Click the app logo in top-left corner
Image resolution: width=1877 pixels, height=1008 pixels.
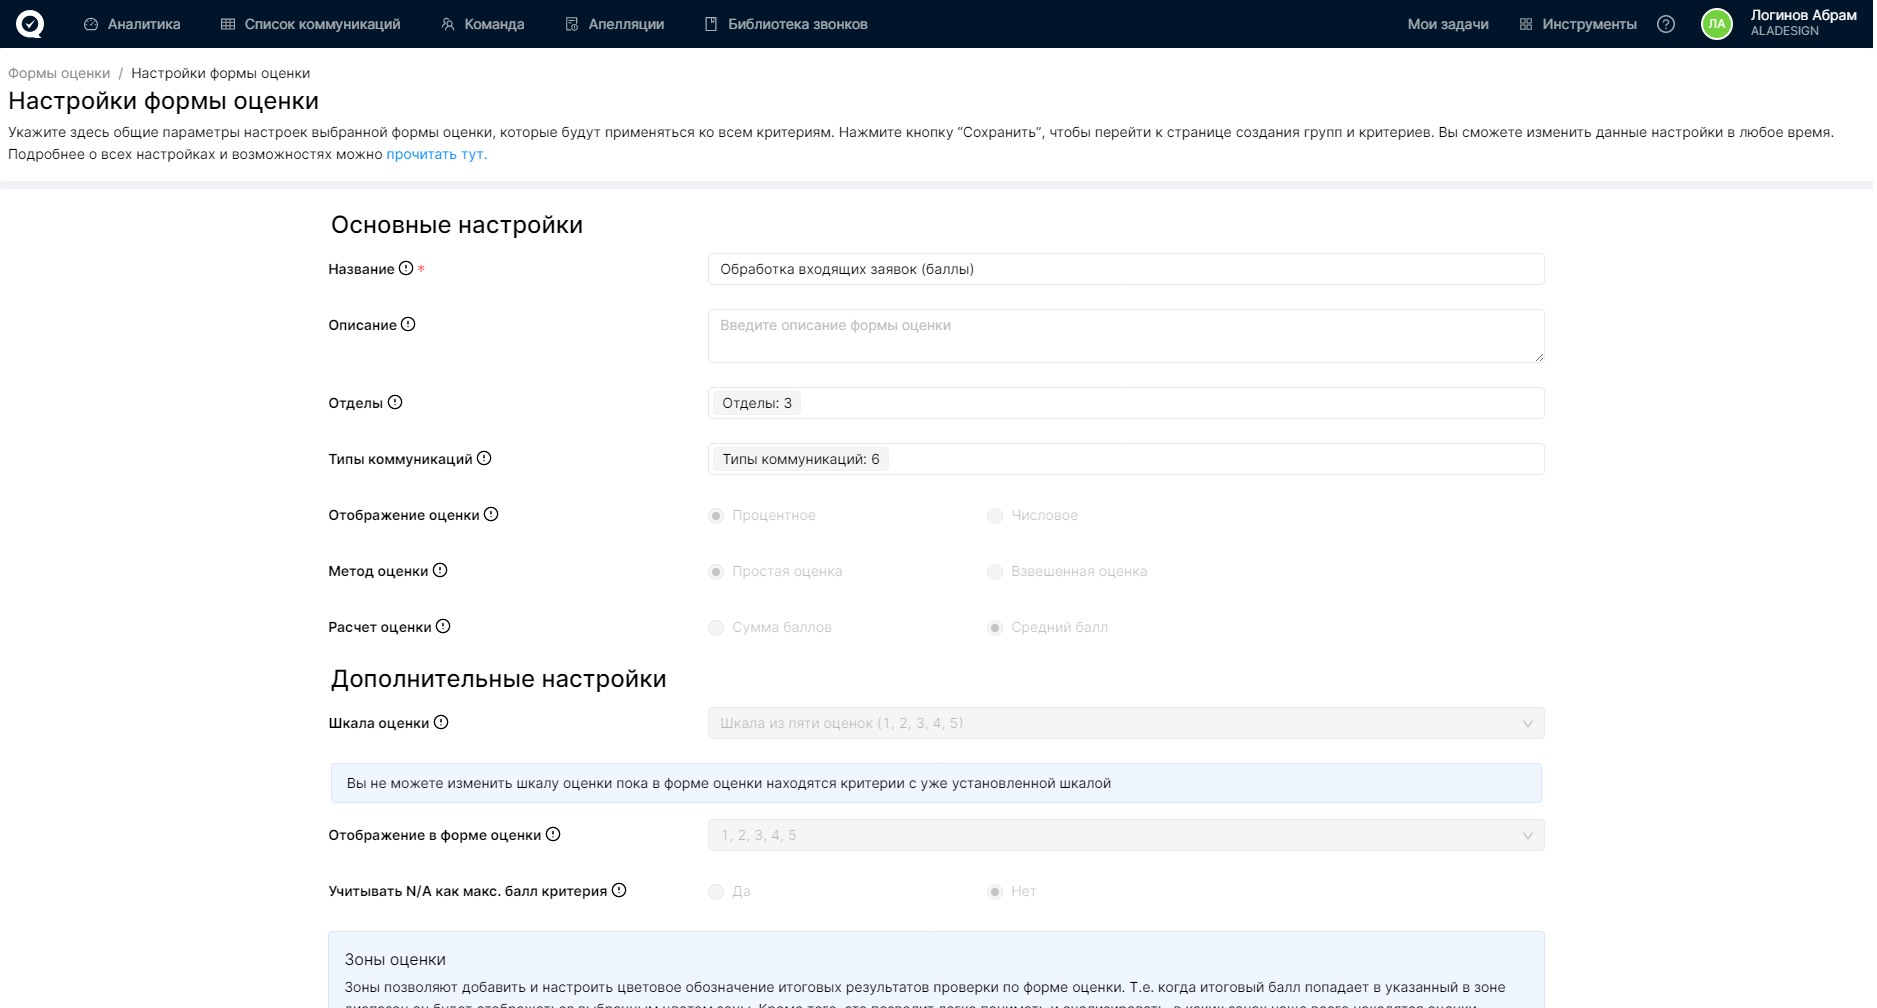coord(30,24)
